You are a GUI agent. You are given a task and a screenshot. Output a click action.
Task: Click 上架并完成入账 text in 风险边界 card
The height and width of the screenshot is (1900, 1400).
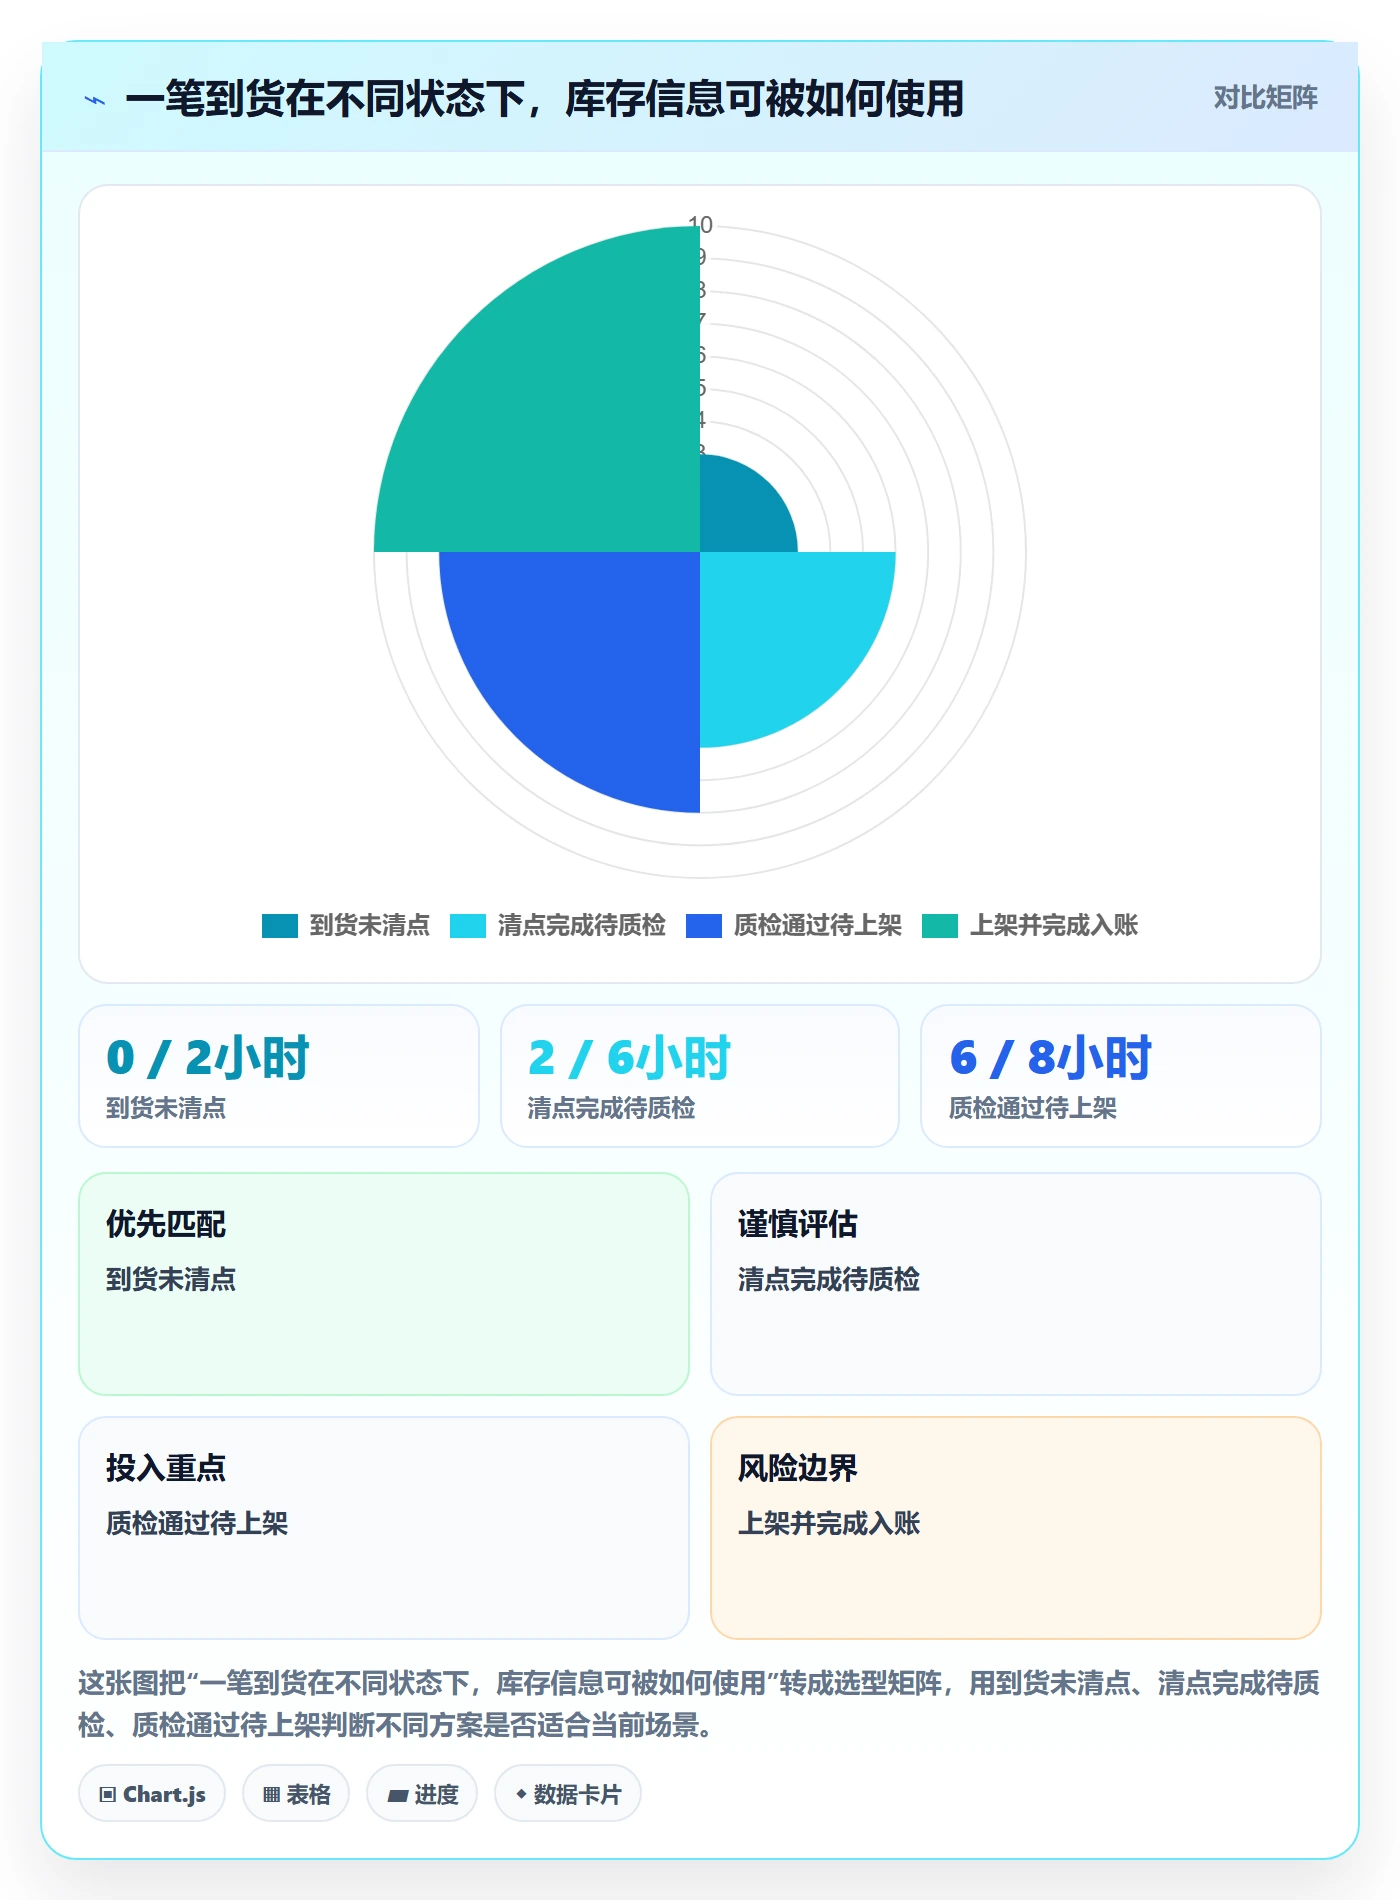coord(829,1523)
